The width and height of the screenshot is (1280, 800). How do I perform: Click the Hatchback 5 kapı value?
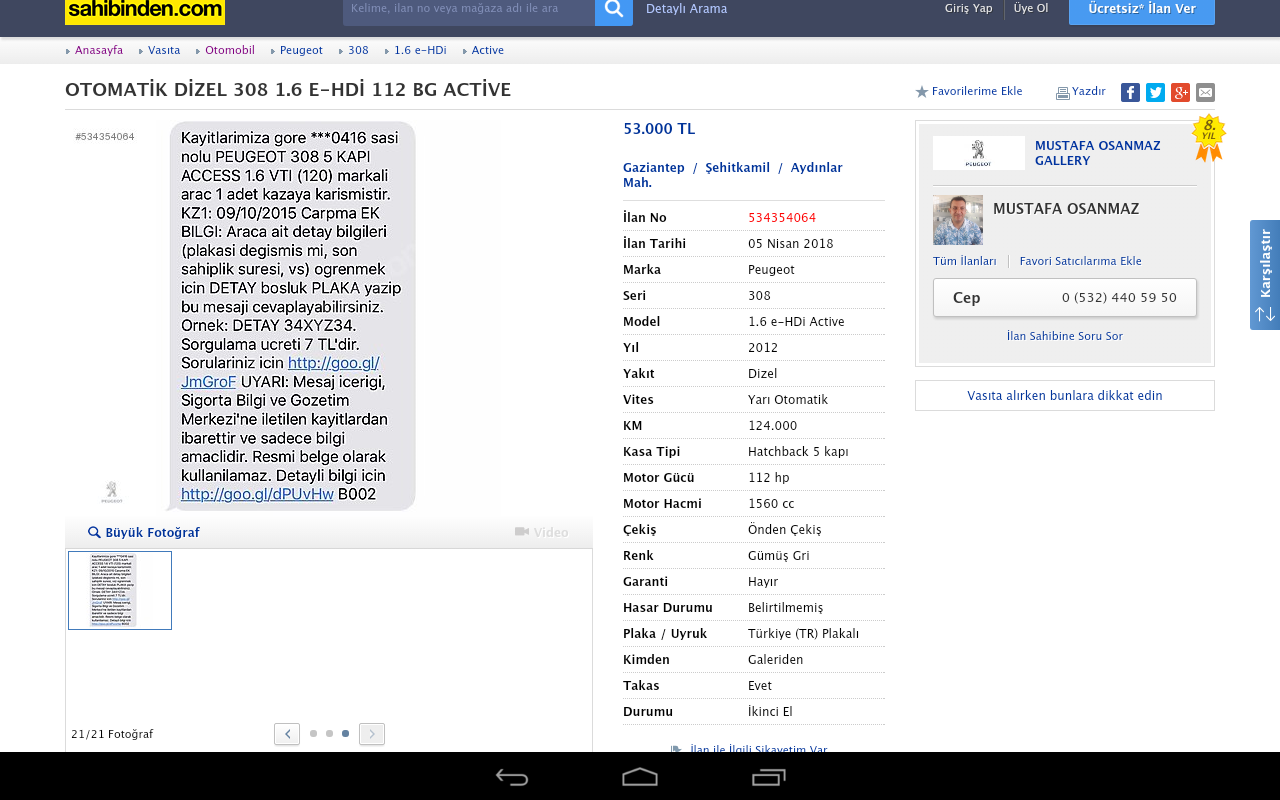798,452
